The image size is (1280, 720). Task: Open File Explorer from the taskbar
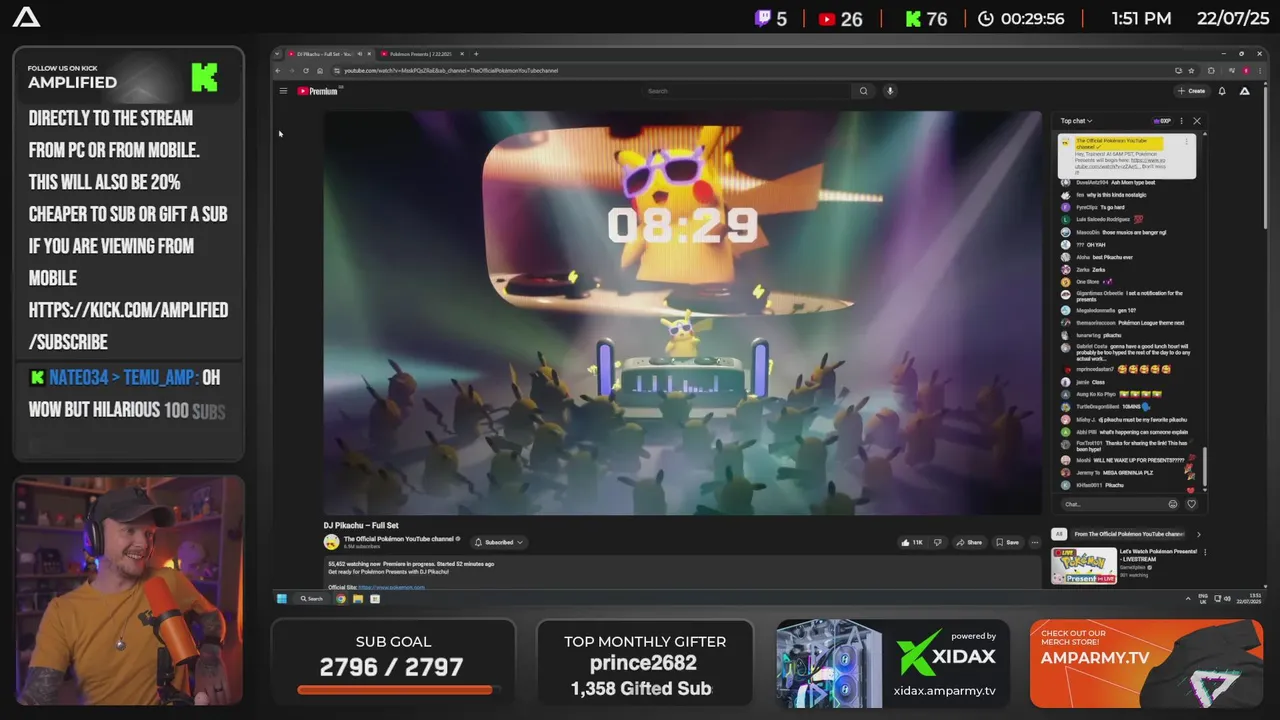pos(358,599)
